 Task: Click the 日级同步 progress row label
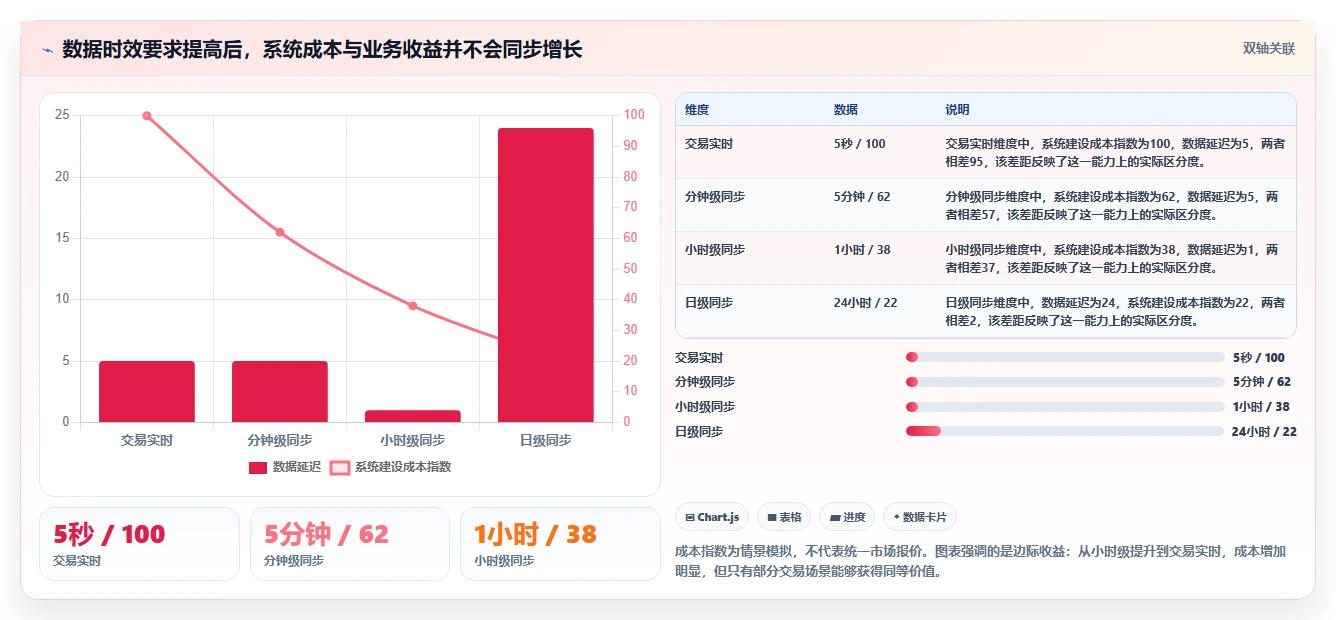pos(699,432)
